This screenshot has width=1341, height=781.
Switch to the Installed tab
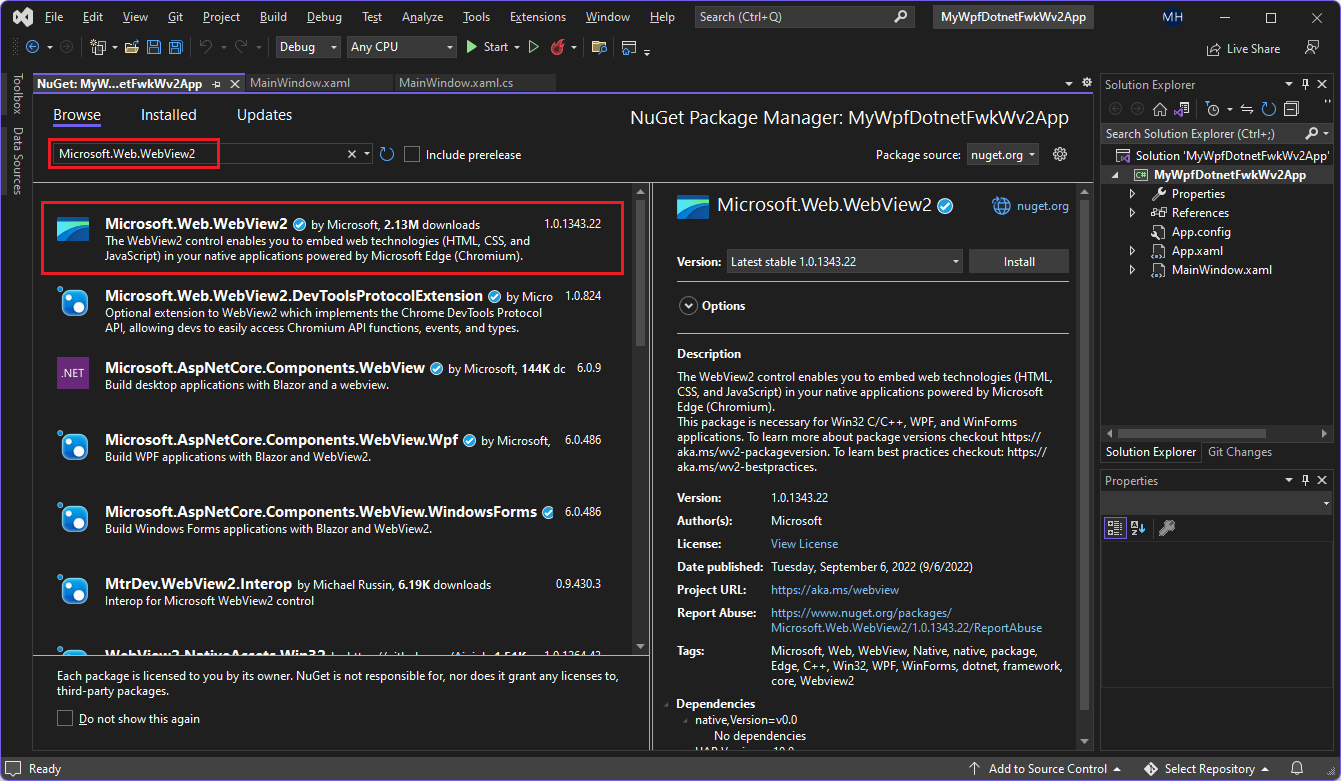point(168,114)
